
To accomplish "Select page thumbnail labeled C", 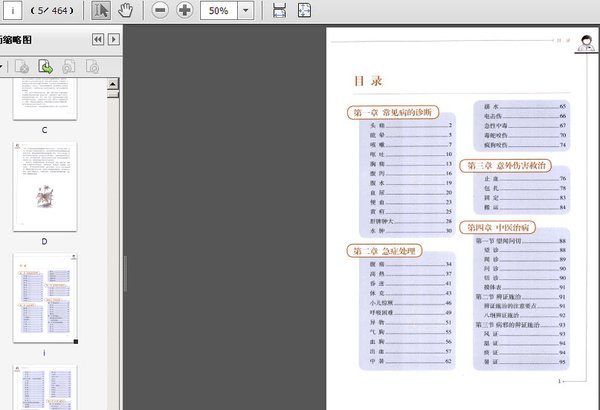I will (45, 100).
